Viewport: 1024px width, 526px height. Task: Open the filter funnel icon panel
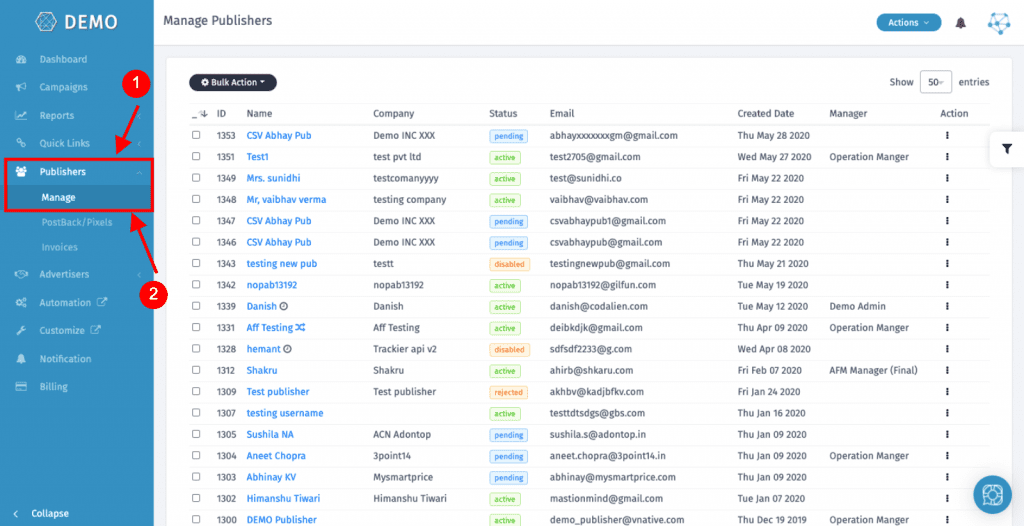(x=1006, y=149)
